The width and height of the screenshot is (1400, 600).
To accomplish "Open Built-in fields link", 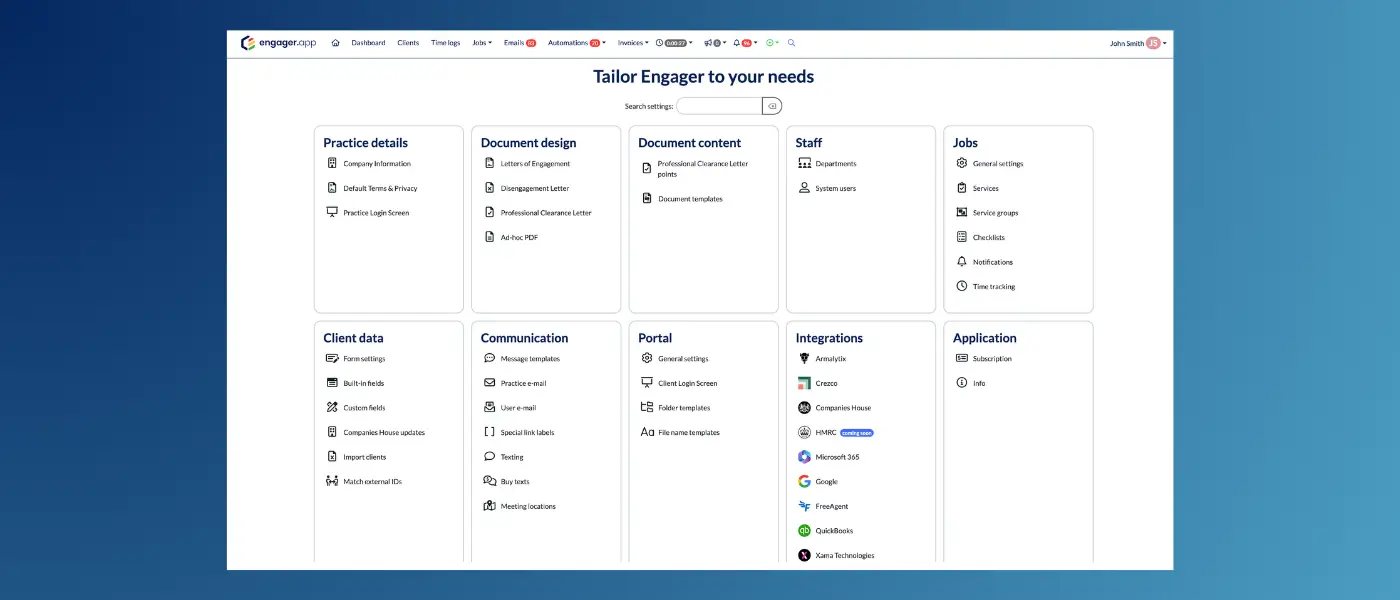I will point(364,383).
